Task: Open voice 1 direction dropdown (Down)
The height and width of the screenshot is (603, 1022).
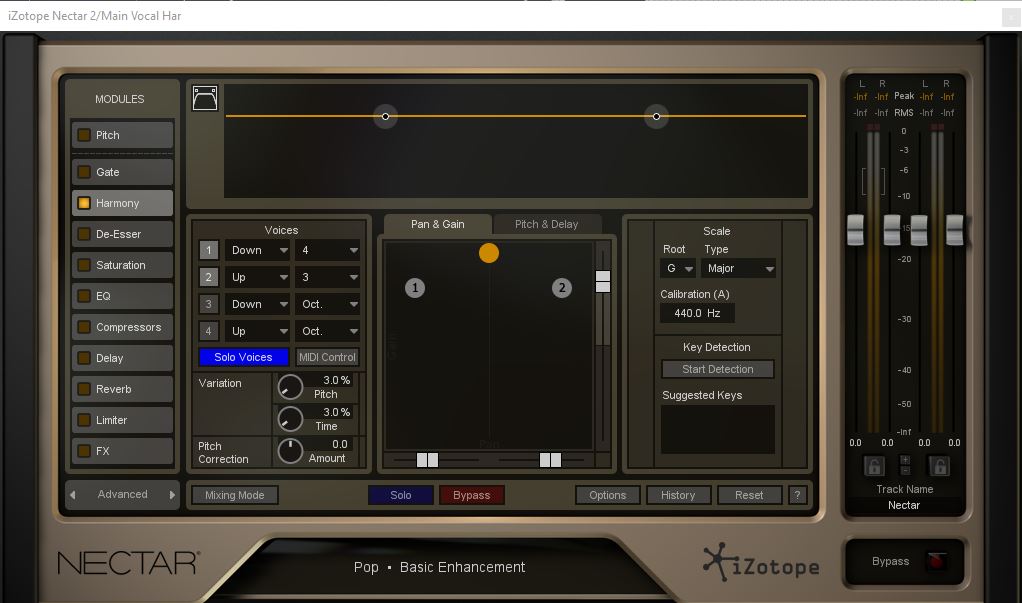Action: pos(257,250)
